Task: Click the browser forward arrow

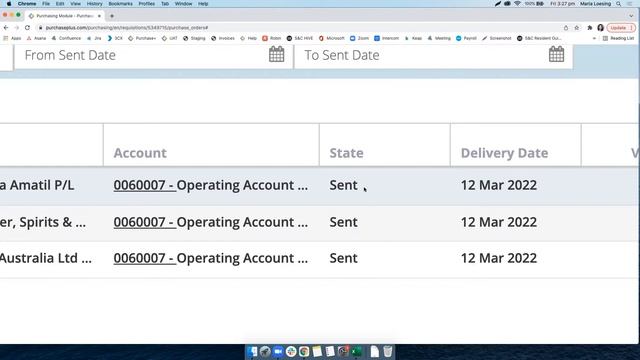Action: pyautogui.click(x=17, y=28)
